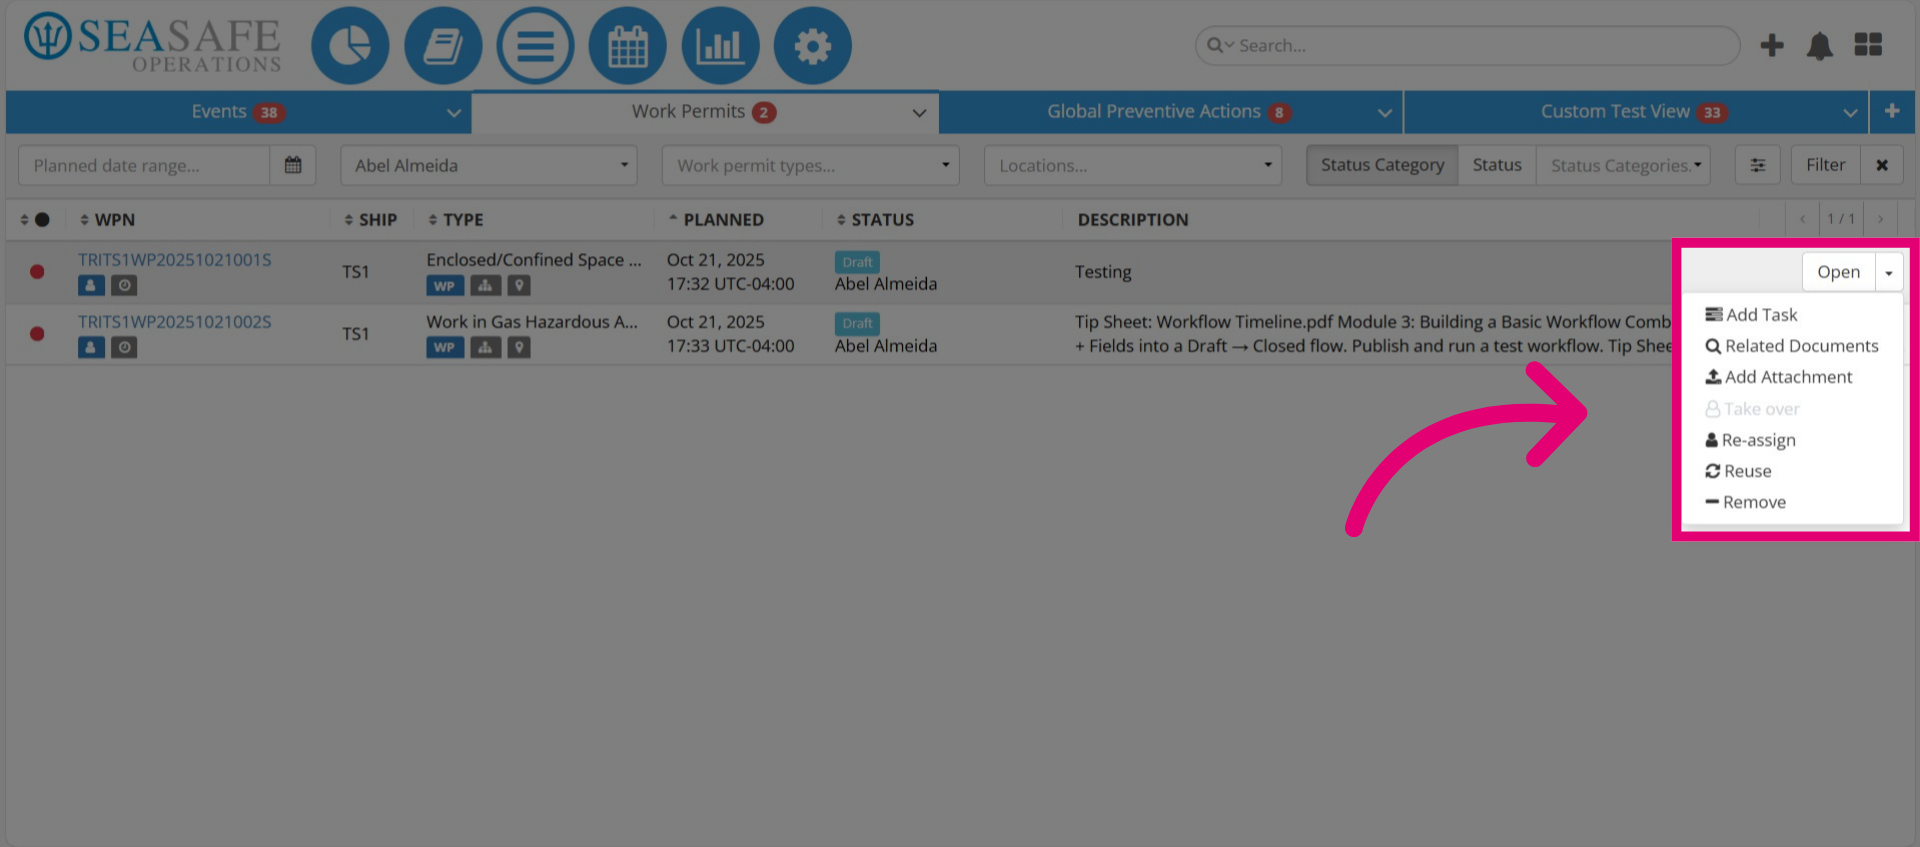1920x847 pixels.
Task: Click red status dot of first permit row
Action: 37,272
